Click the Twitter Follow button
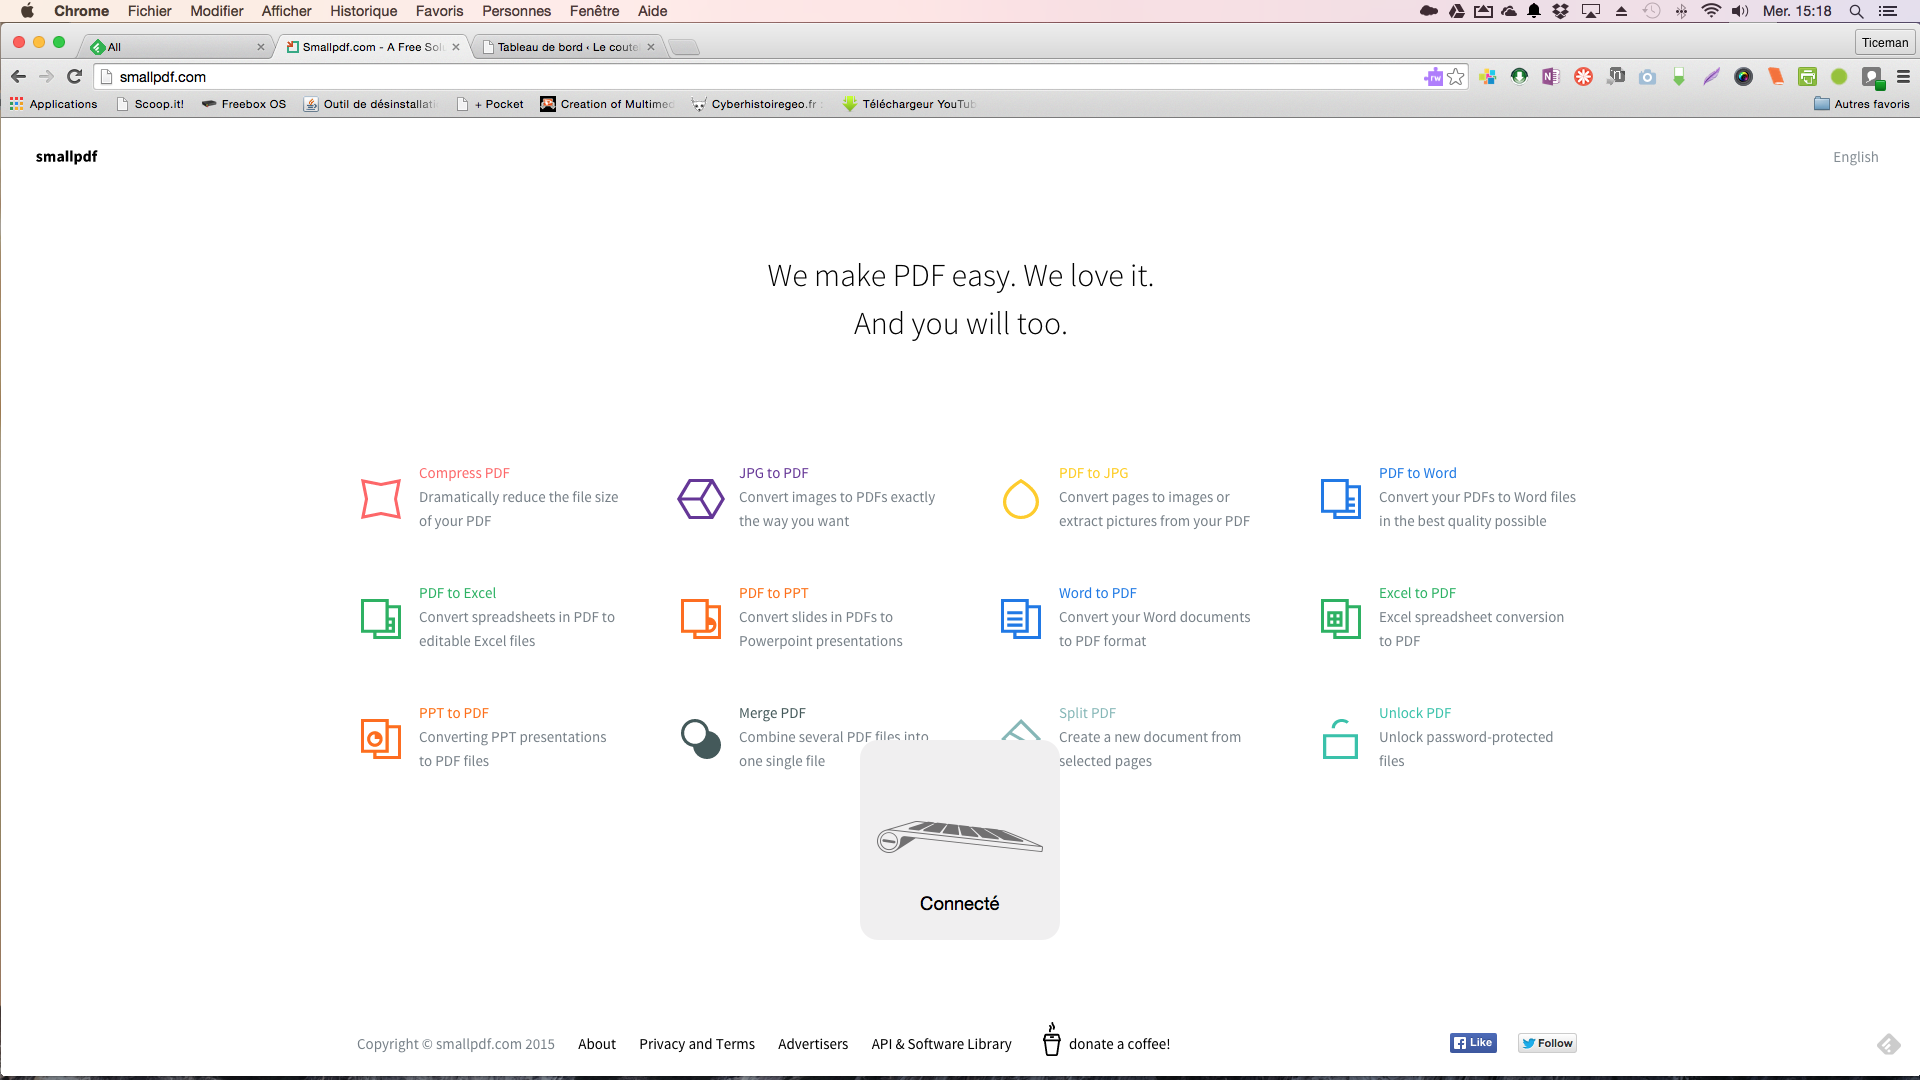 (1547, 1043)
